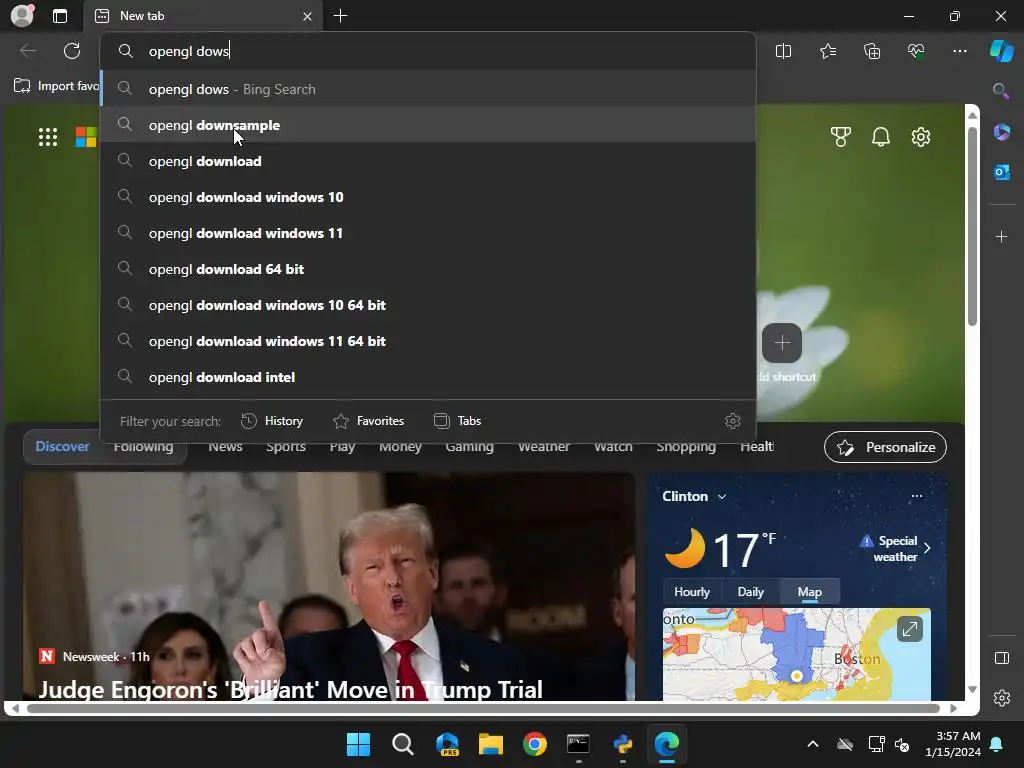The image size is (1024, 768).
Task: Open weather card more options
Action: [x=916, y=496]
